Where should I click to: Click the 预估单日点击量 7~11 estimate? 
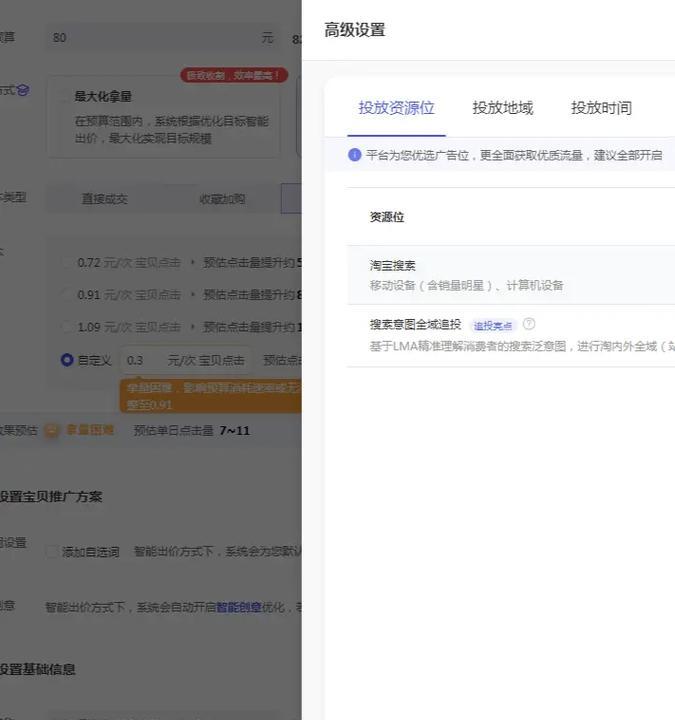pyautogui.click(x=191, y=431)
